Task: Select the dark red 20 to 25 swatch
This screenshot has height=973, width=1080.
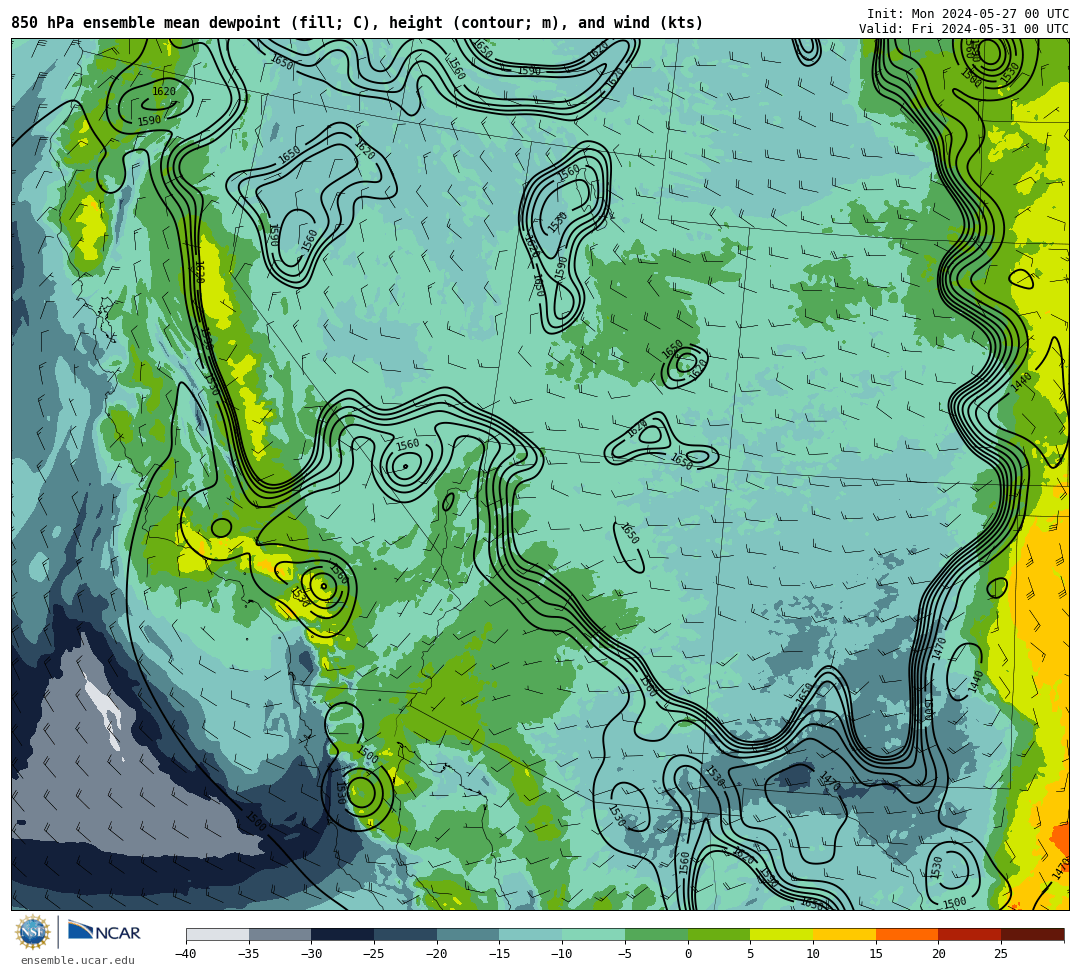Action: pos(970,934)
